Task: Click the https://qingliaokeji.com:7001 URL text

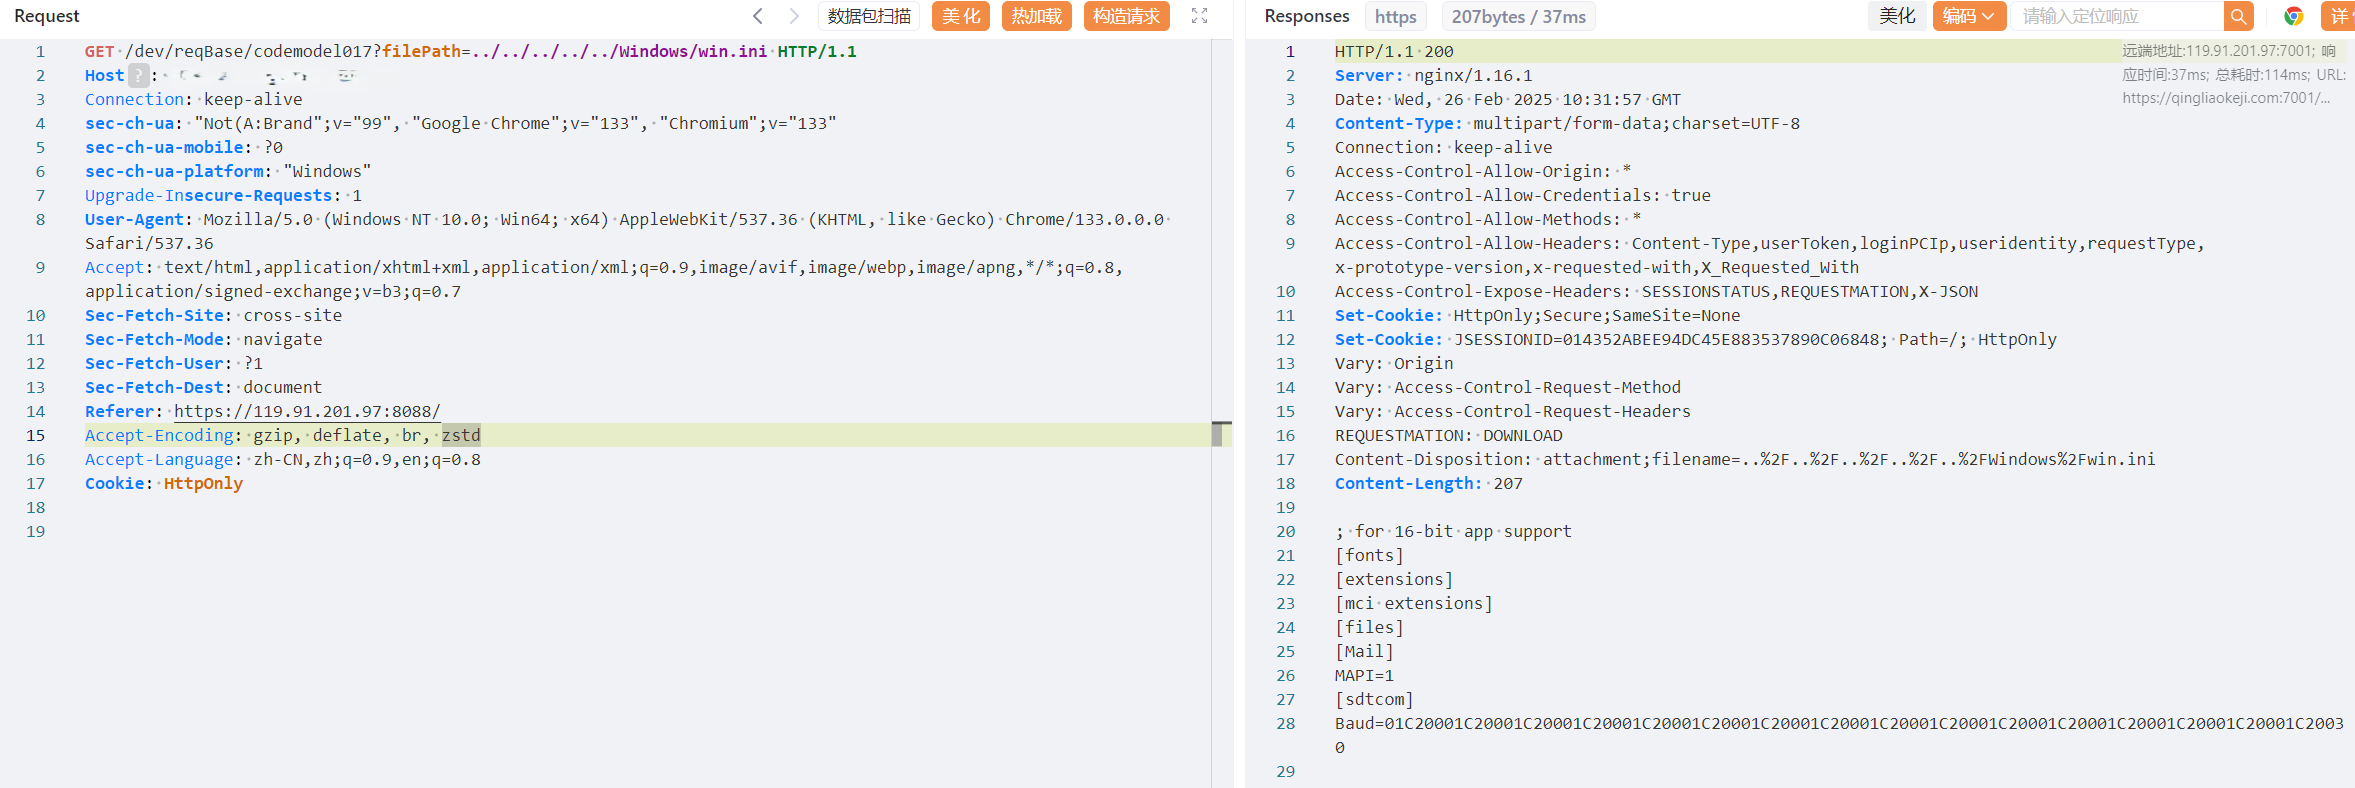Action: click(x=2226, y=98)
